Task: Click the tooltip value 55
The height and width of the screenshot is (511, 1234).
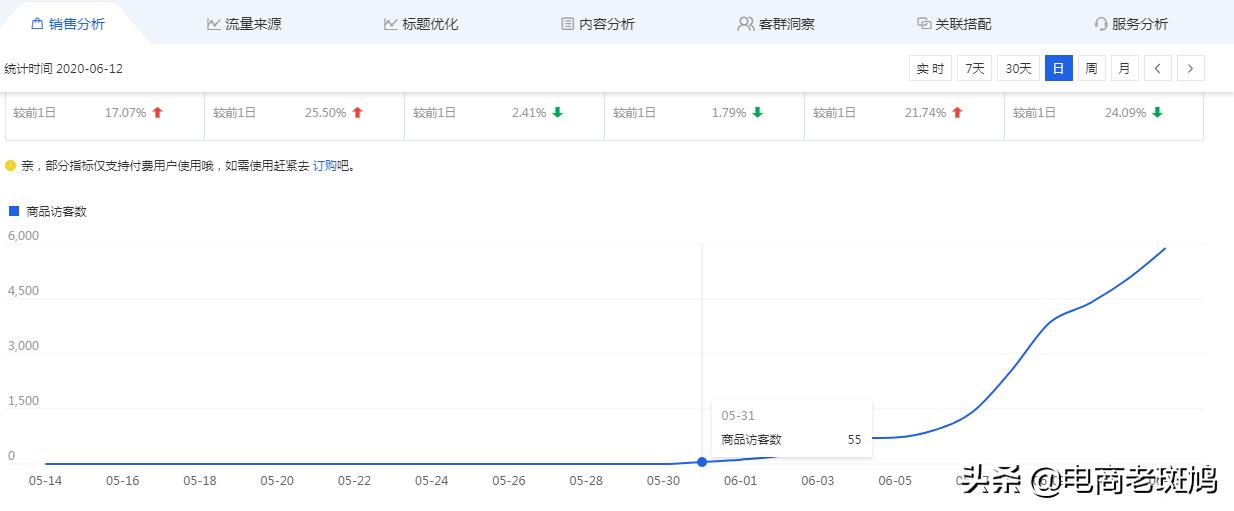Action: point(854,439)
